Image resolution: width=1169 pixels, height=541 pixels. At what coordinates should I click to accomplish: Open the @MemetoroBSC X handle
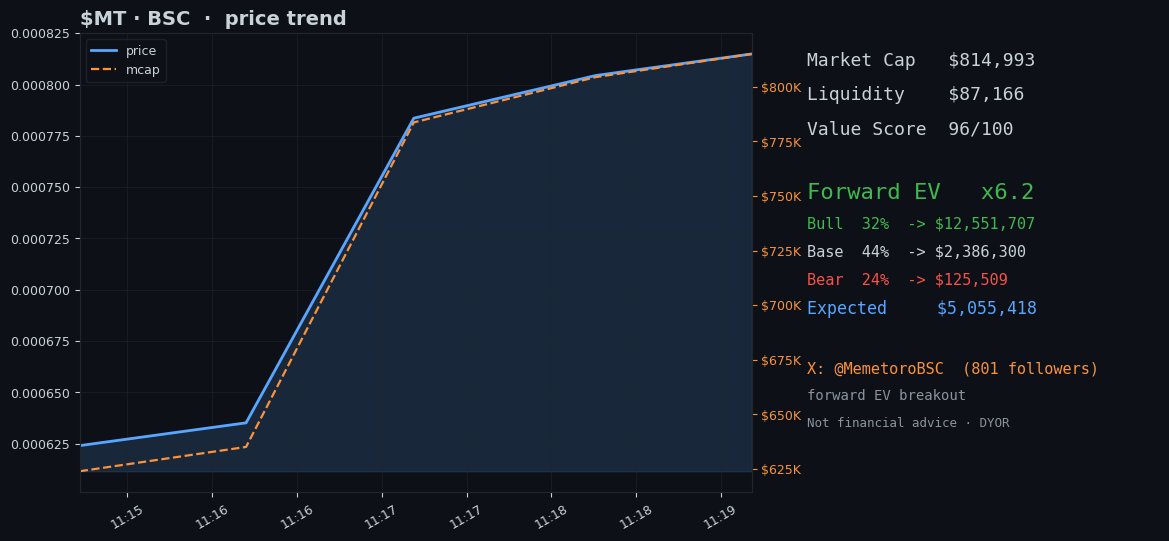(x=889, y=369)
